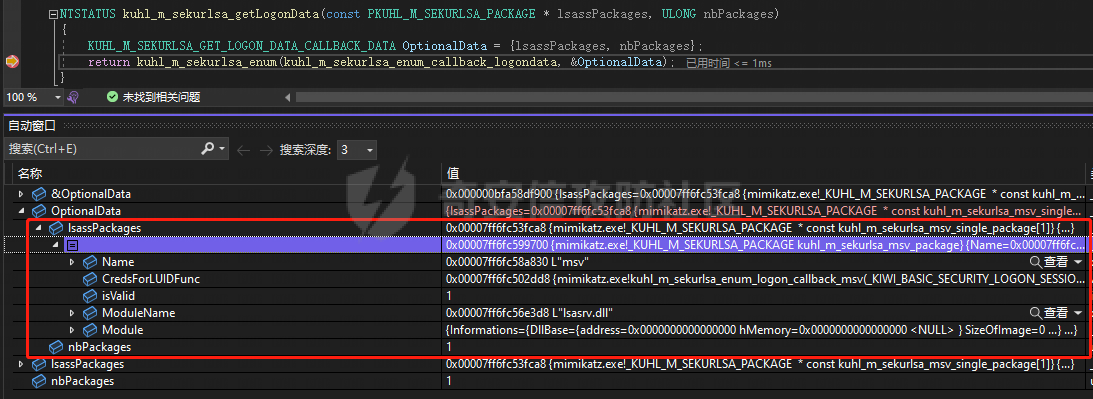Click OptionalData in the KUHL_M_SEKURLSA_GET_LOGON_DATA_CALLBACK_DATA declaration line

pos(444,46)
